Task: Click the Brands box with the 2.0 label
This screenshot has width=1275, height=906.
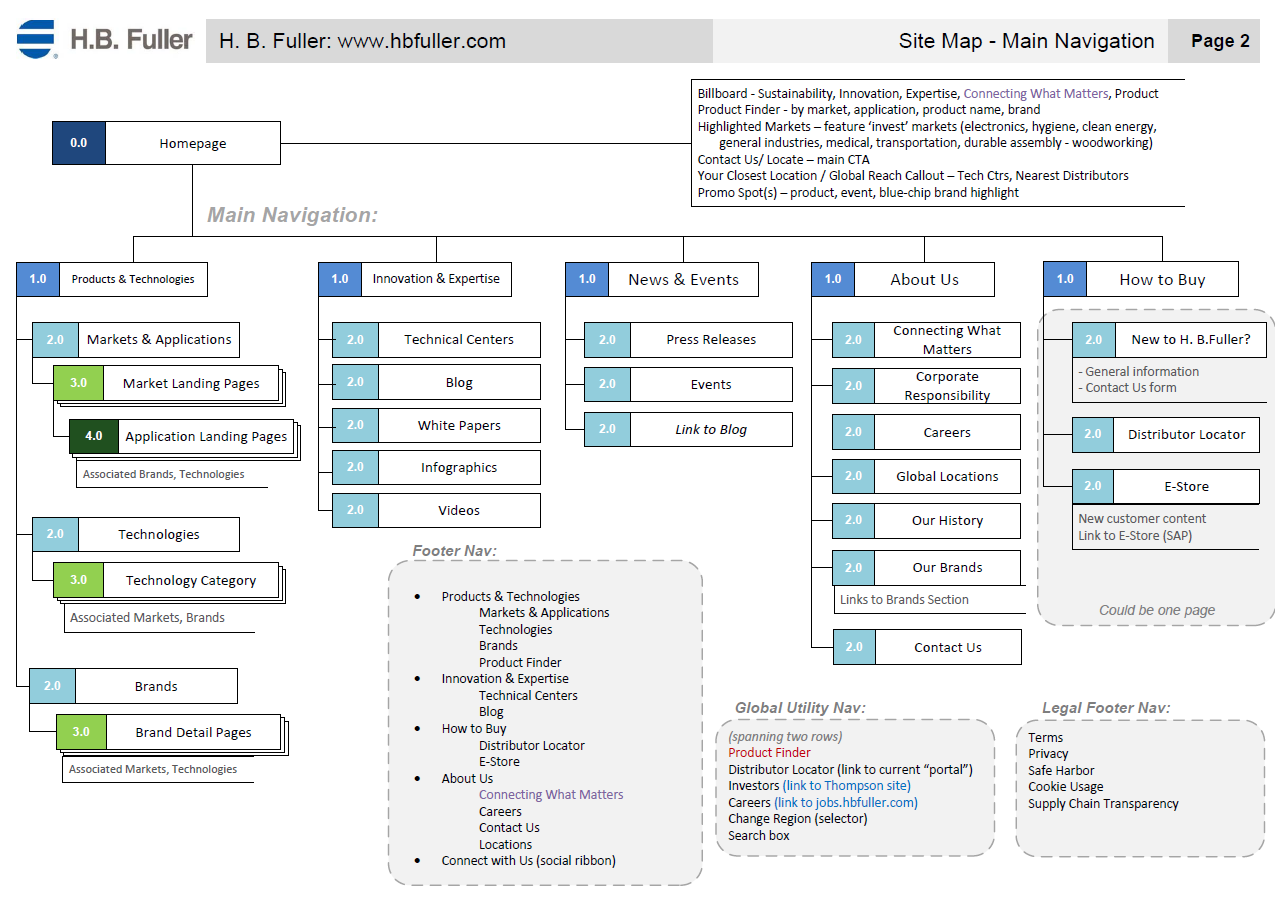Action: (x=133, y=687)
